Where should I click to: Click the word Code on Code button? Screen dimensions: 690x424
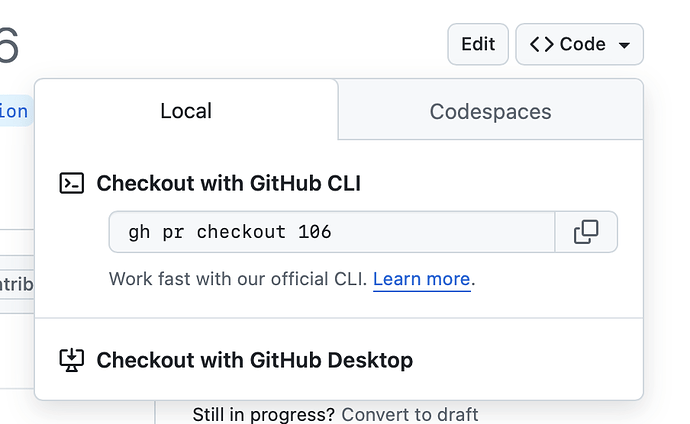[x=583, y=44]
